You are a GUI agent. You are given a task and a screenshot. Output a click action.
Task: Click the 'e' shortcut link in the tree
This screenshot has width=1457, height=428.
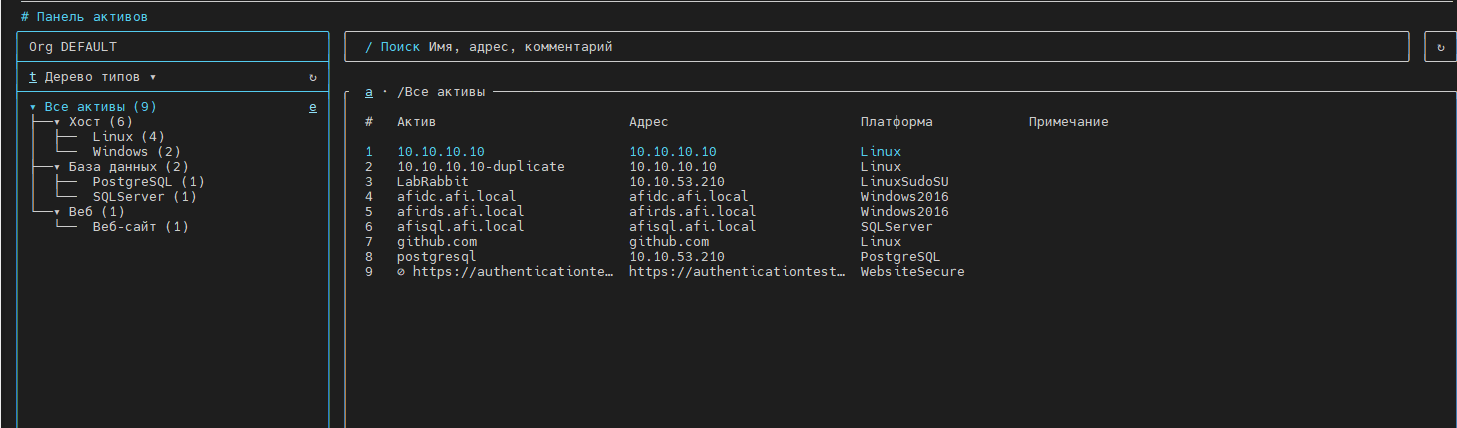[x=313, y=107]
